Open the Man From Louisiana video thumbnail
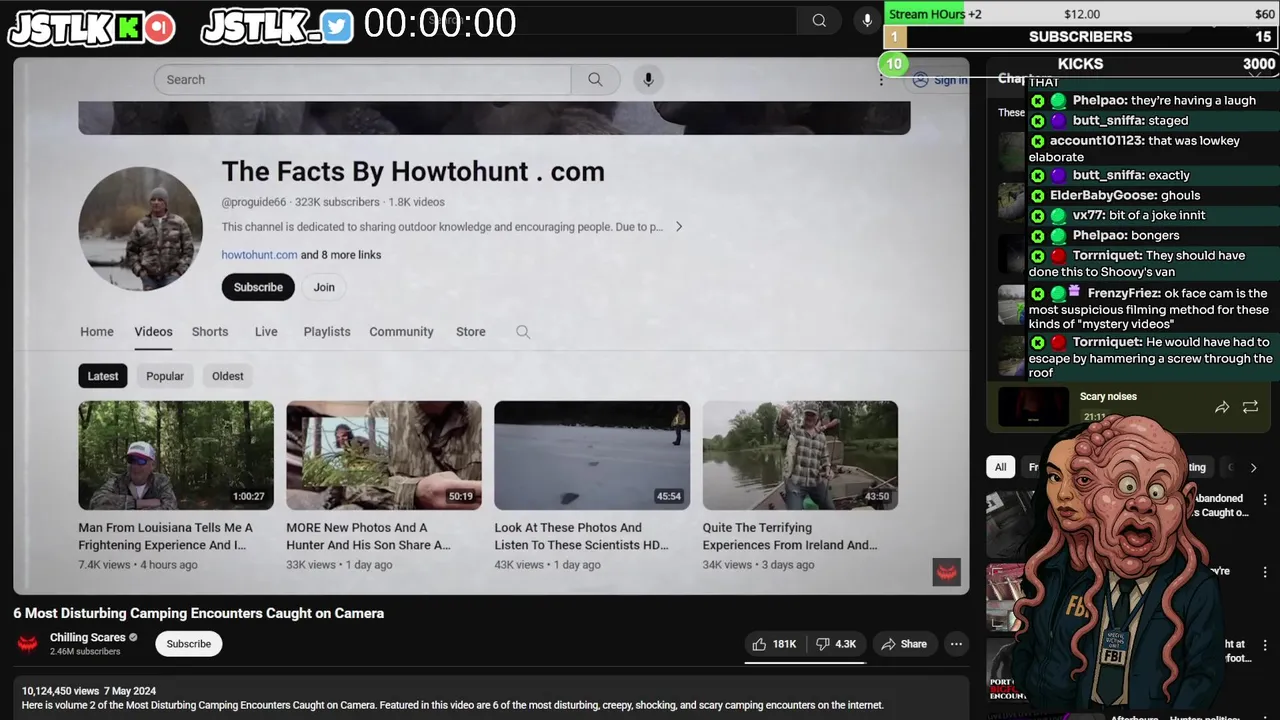This screenshot has height=720, width=1280. click(176, 456)
